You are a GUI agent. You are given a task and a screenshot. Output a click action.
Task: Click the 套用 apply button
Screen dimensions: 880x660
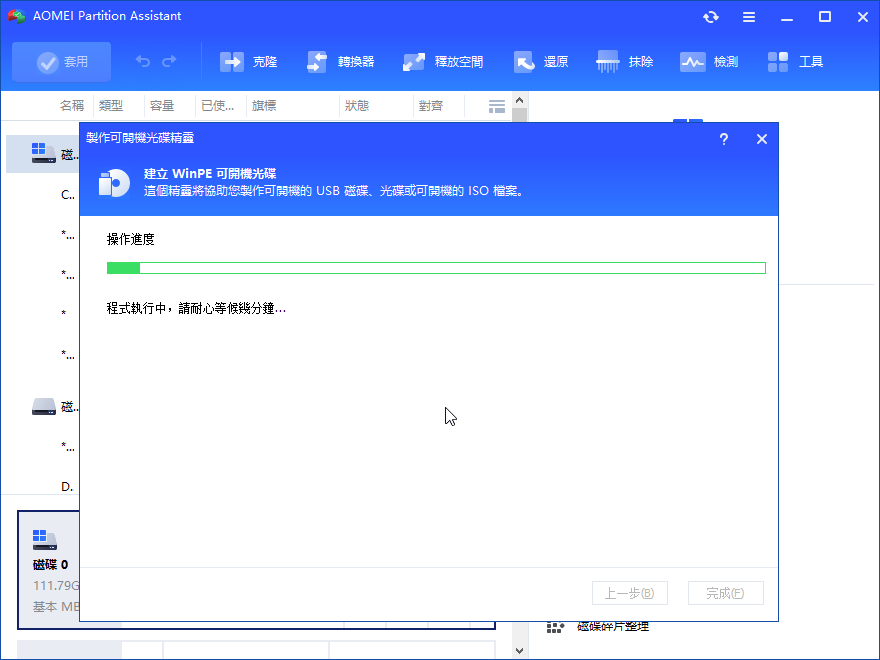point(61,62)
